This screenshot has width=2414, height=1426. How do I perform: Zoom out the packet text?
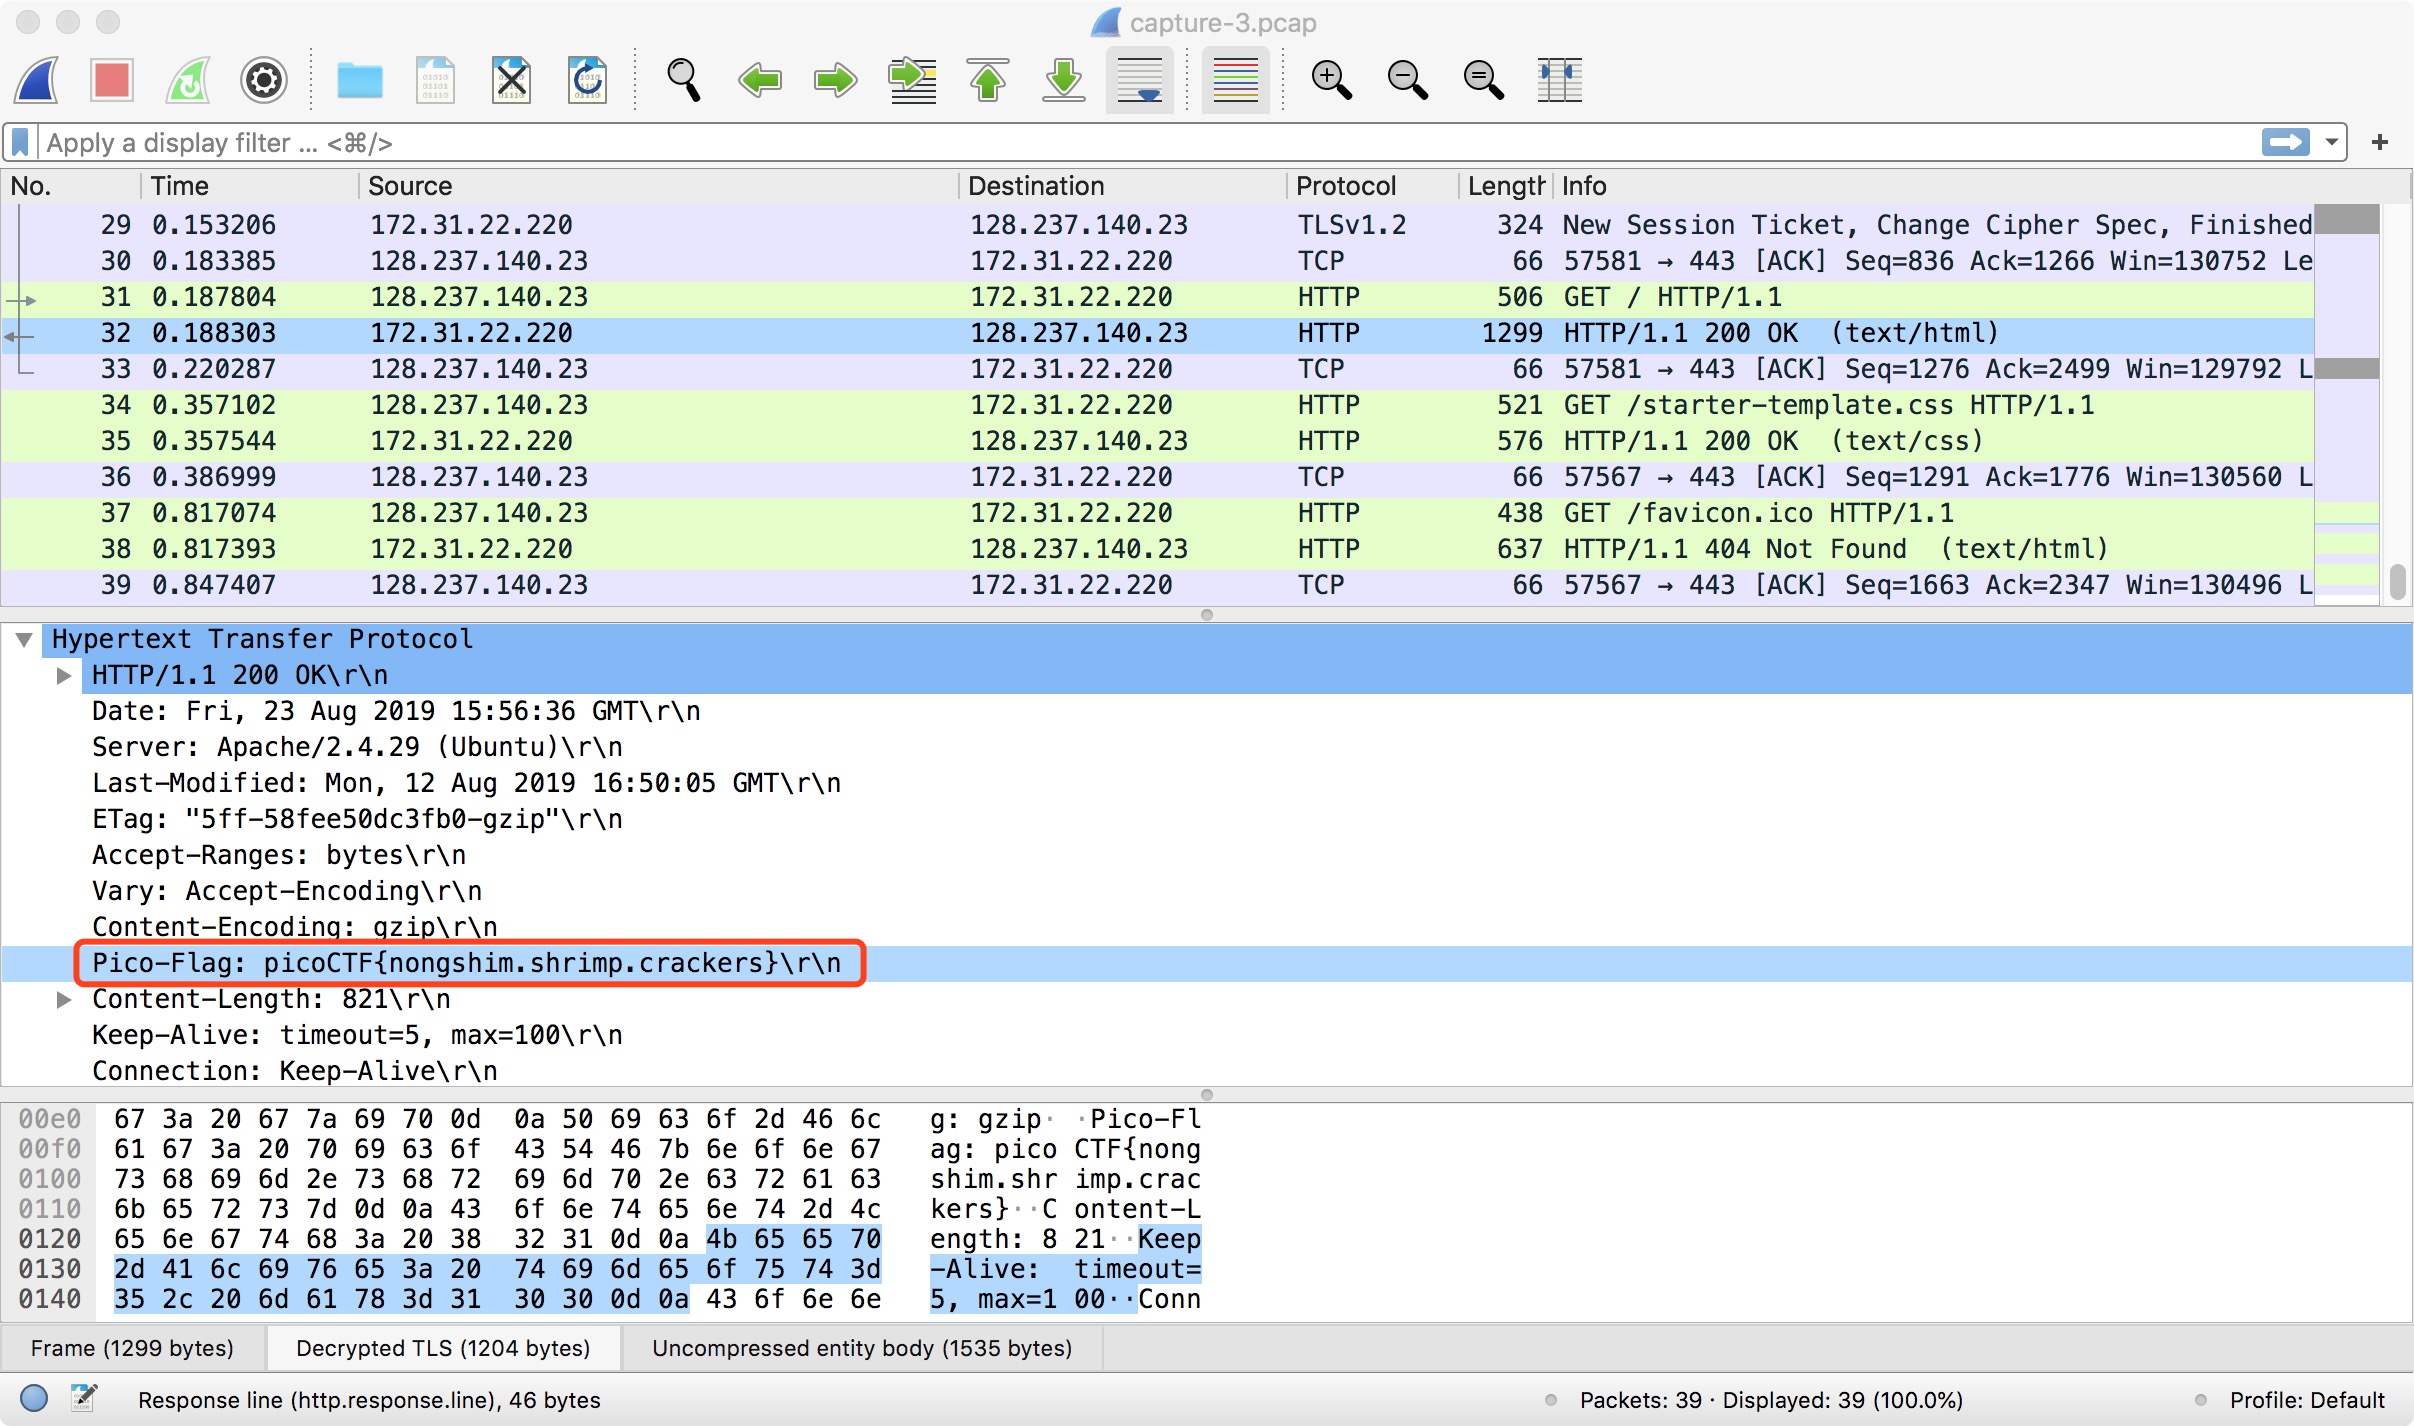(1408, 80)
